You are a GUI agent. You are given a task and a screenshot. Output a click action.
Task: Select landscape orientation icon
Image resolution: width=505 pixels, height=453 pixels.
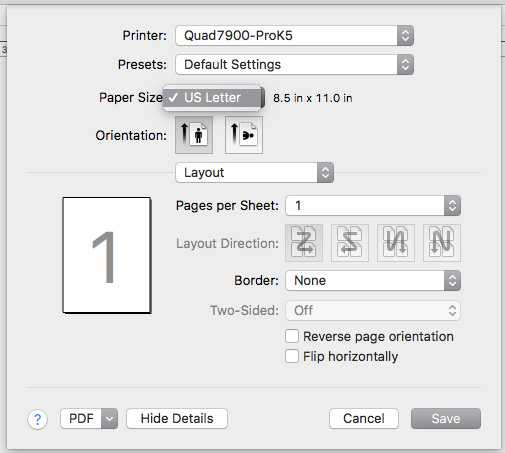click(244, 135)
